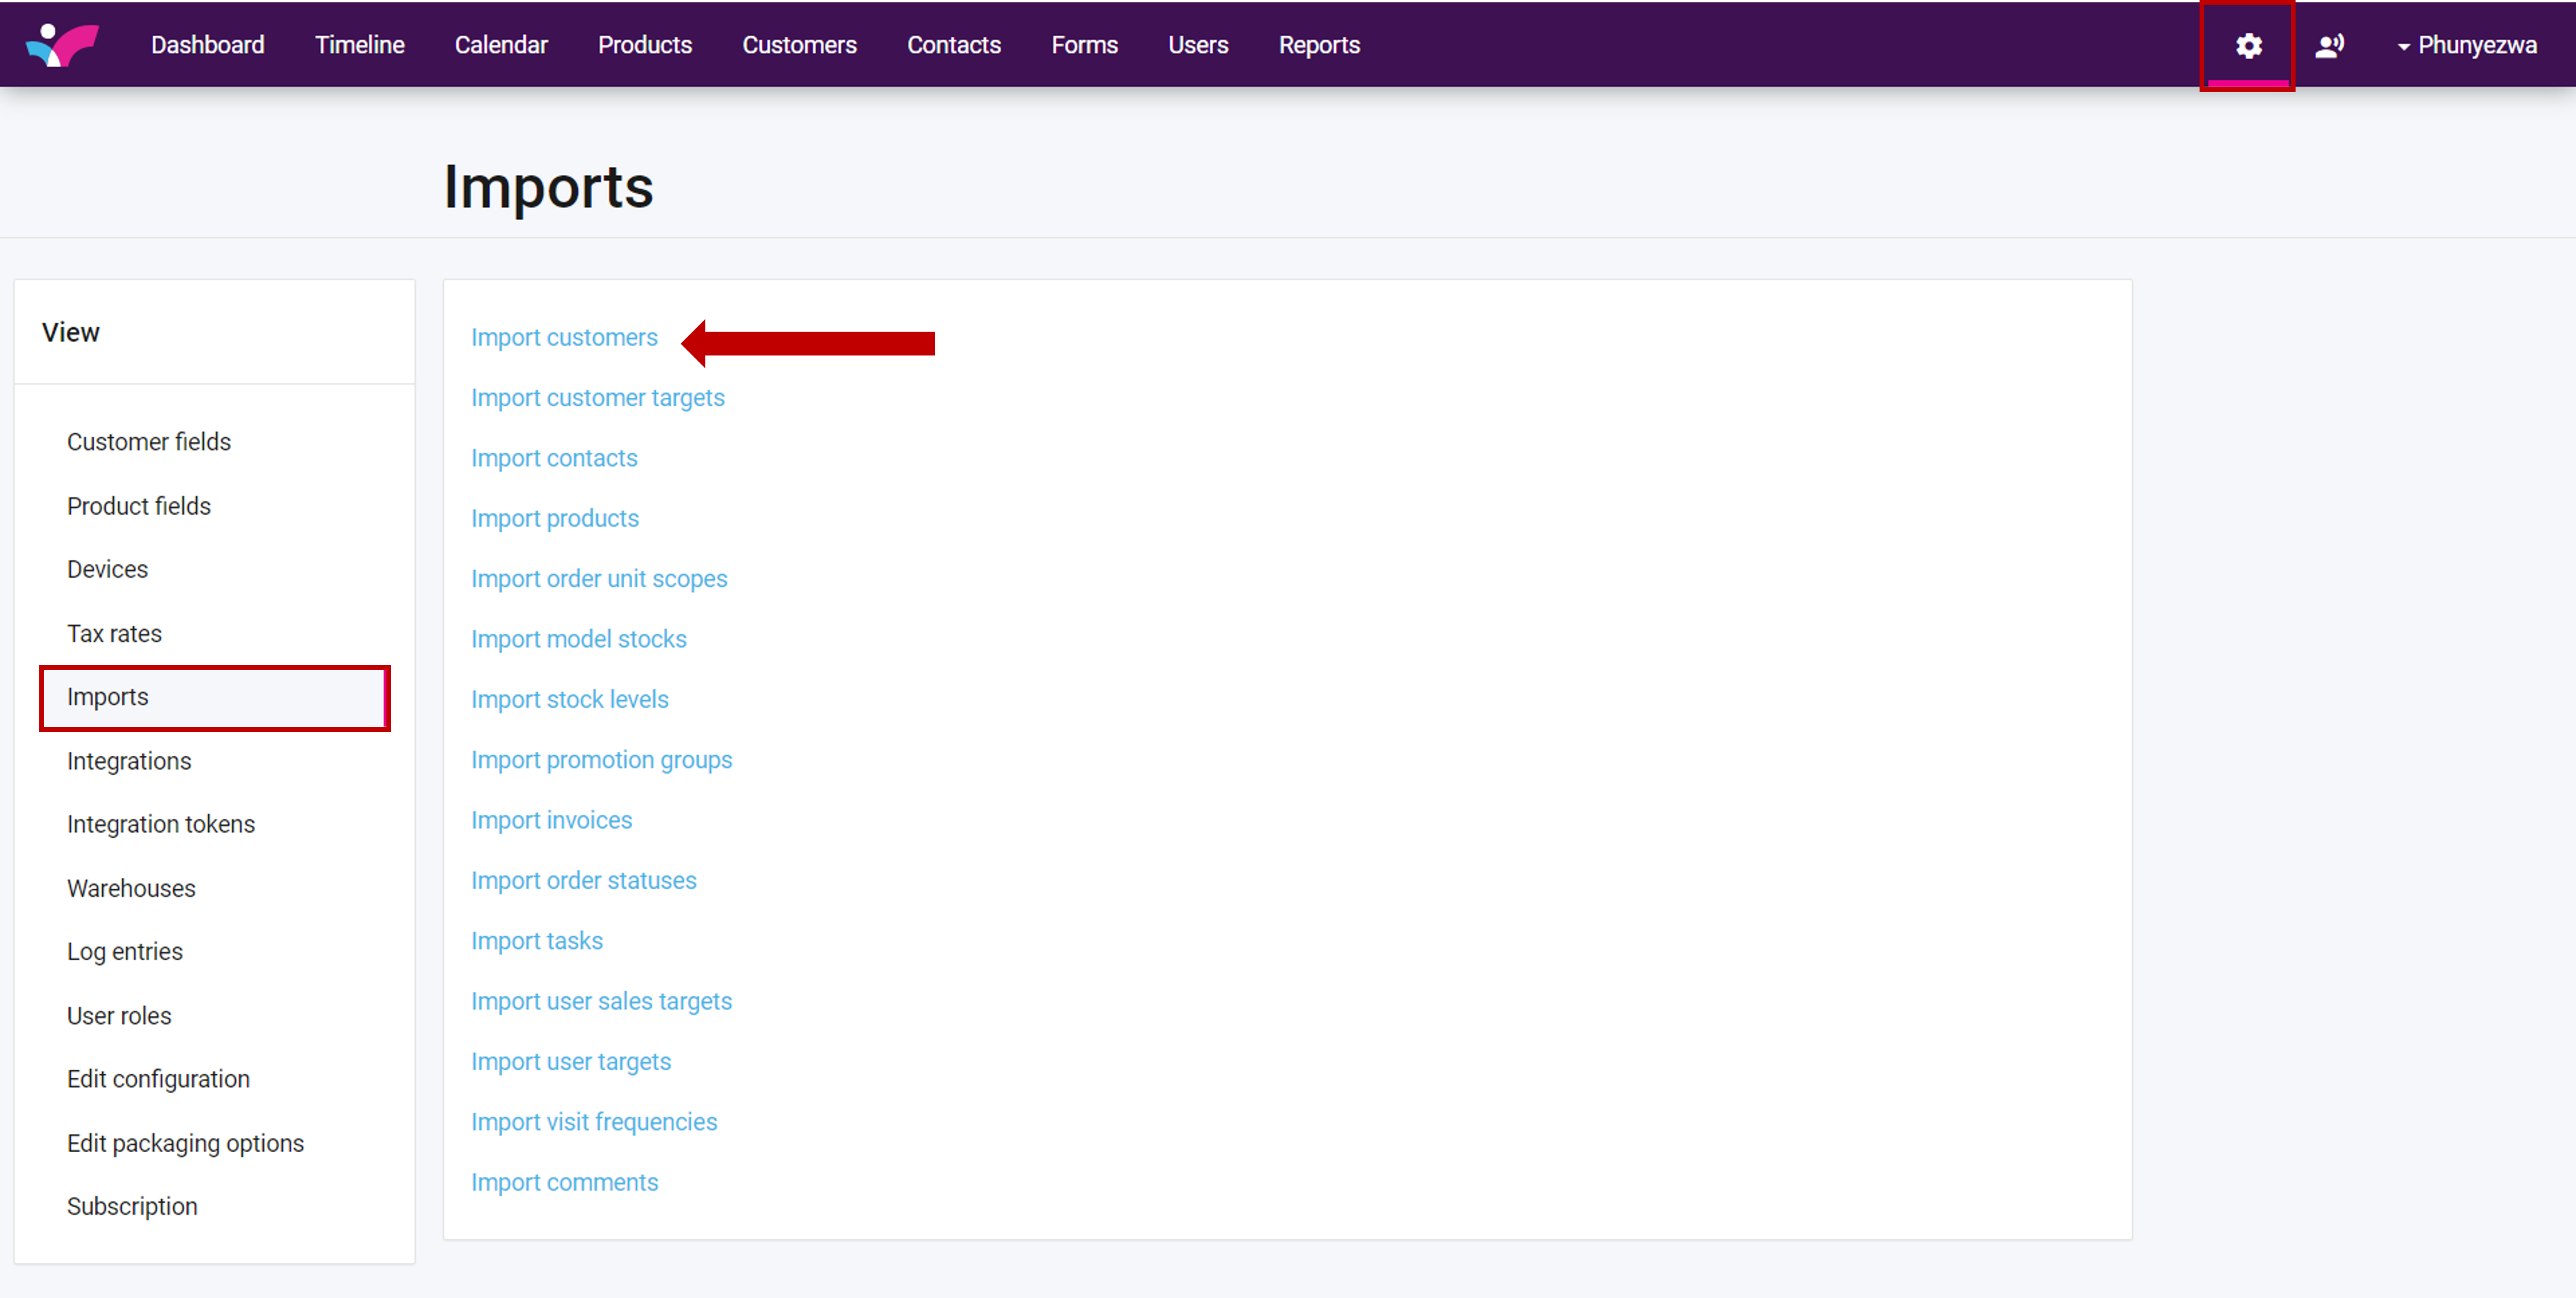The width and height of the screenshot is (2576, 1298).
Task: Navigate to the Reports menu
Action: [x=1318, y=46]
